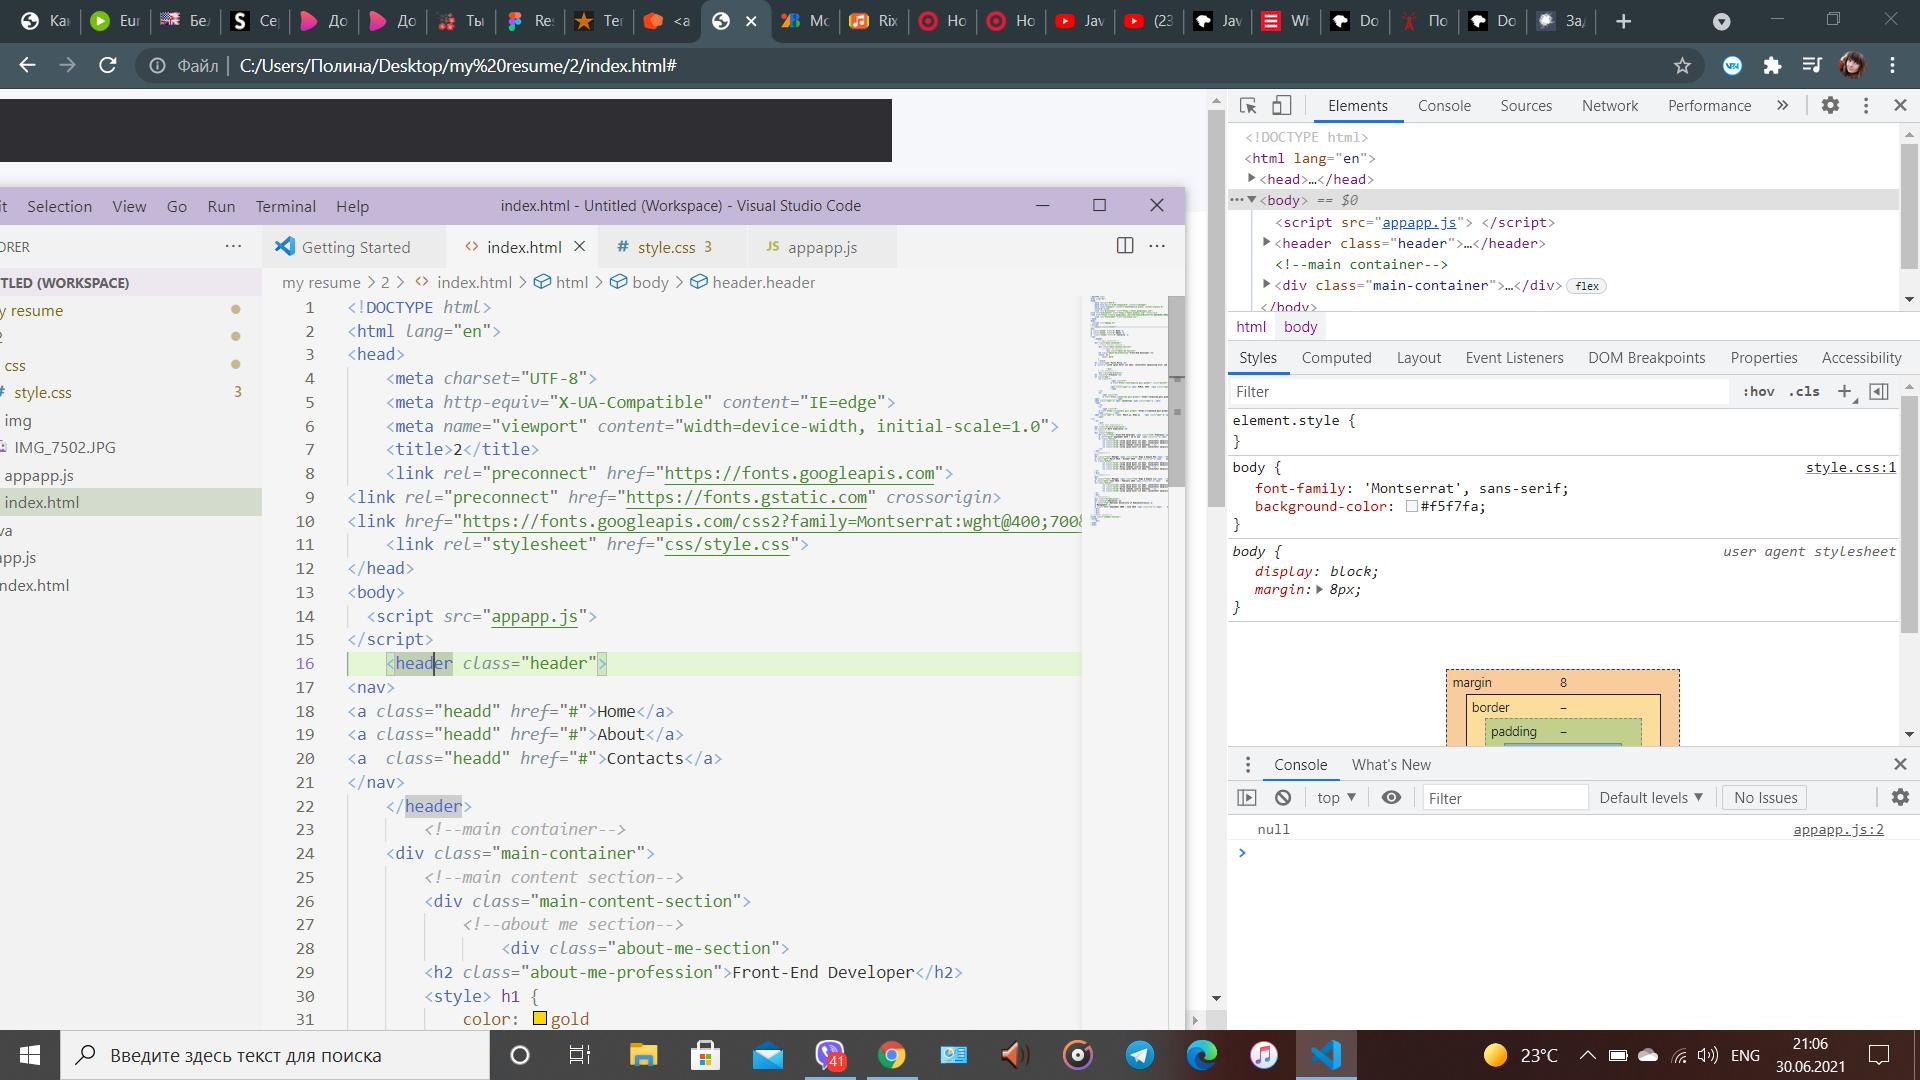Screen dimensions: 1920x1080
Task: Focus the console Filter input
Action: [x=1505, y=798]
